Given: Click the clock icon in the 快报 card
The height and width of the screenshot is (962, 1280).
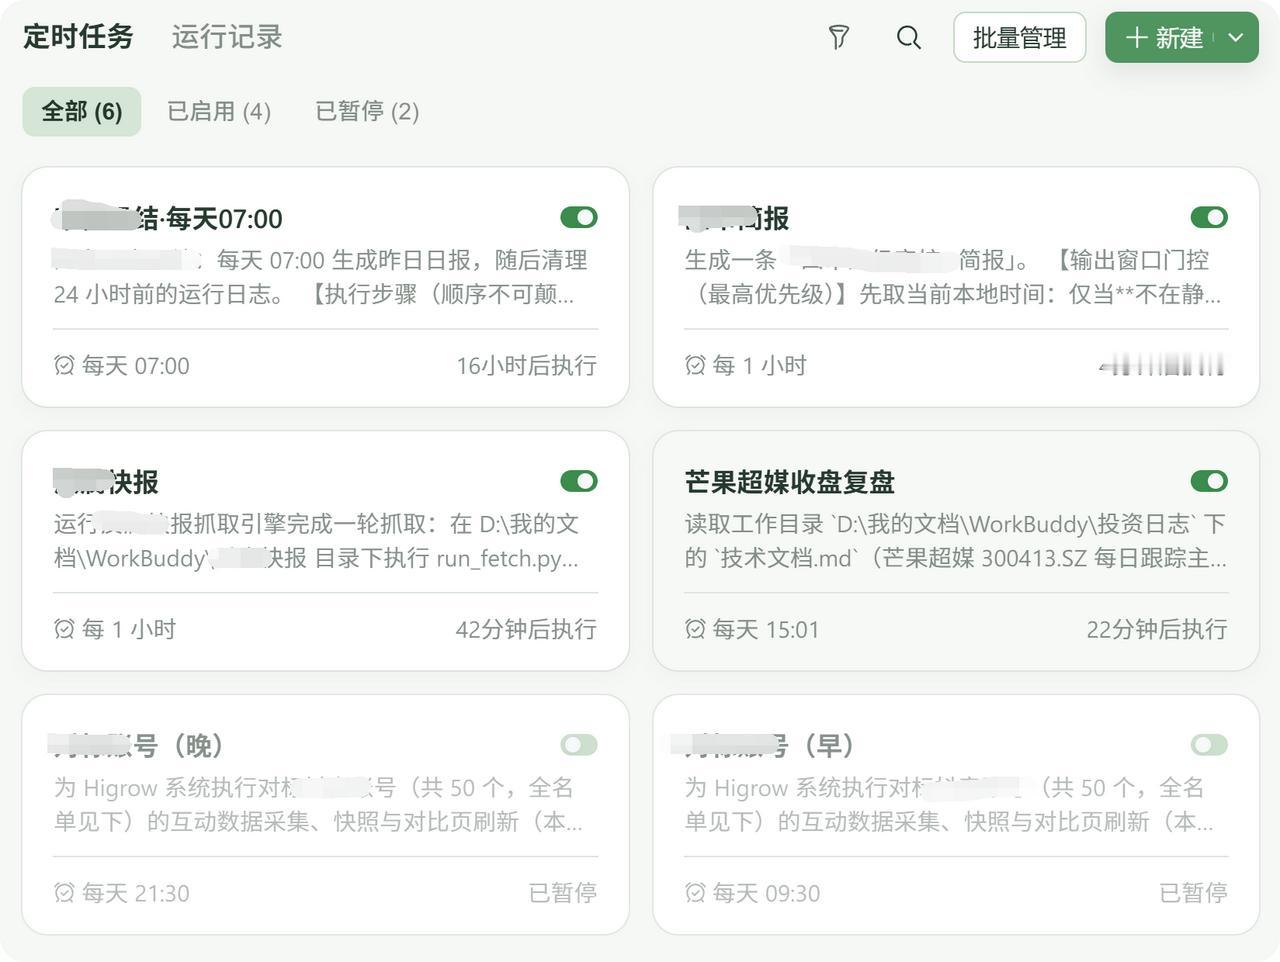Looking at the screenshot, I should pos(64,630).
